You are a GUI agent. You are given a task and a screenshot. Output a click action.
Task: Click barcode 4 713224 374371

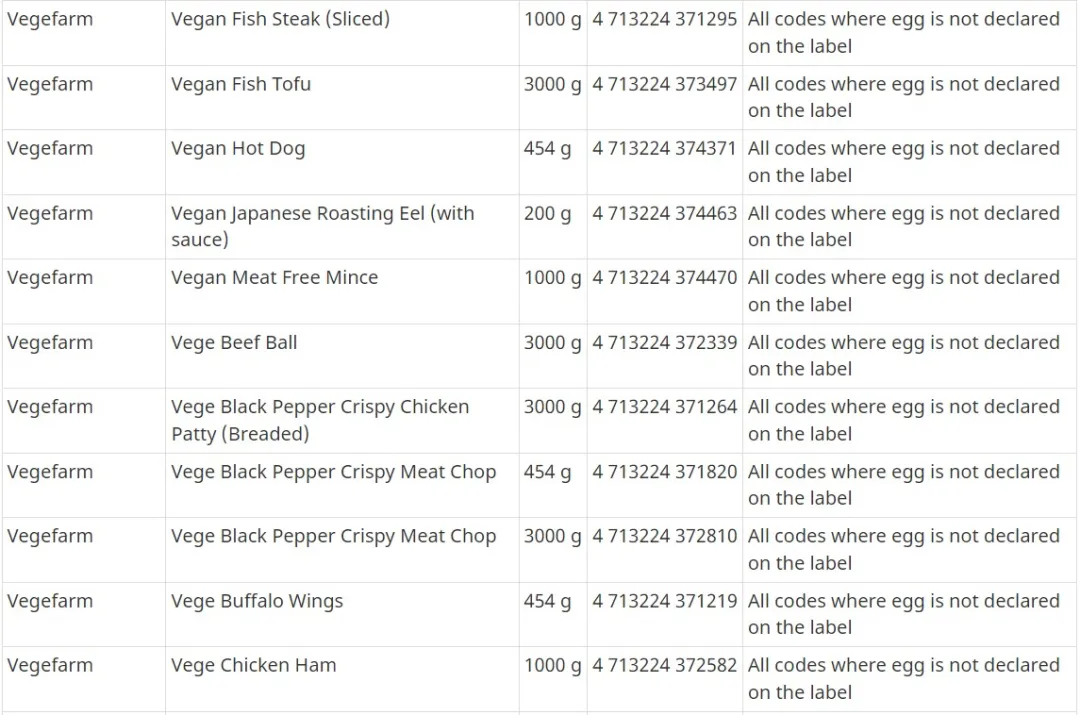point(665,149)
